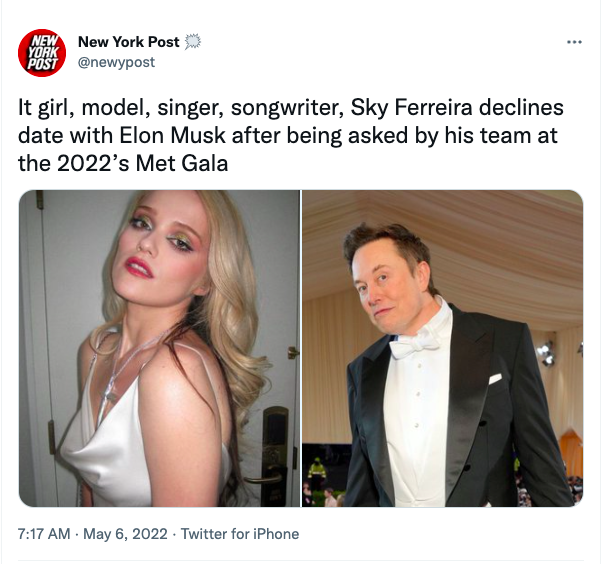Click the tweet's body text

[x=290, y=134]
